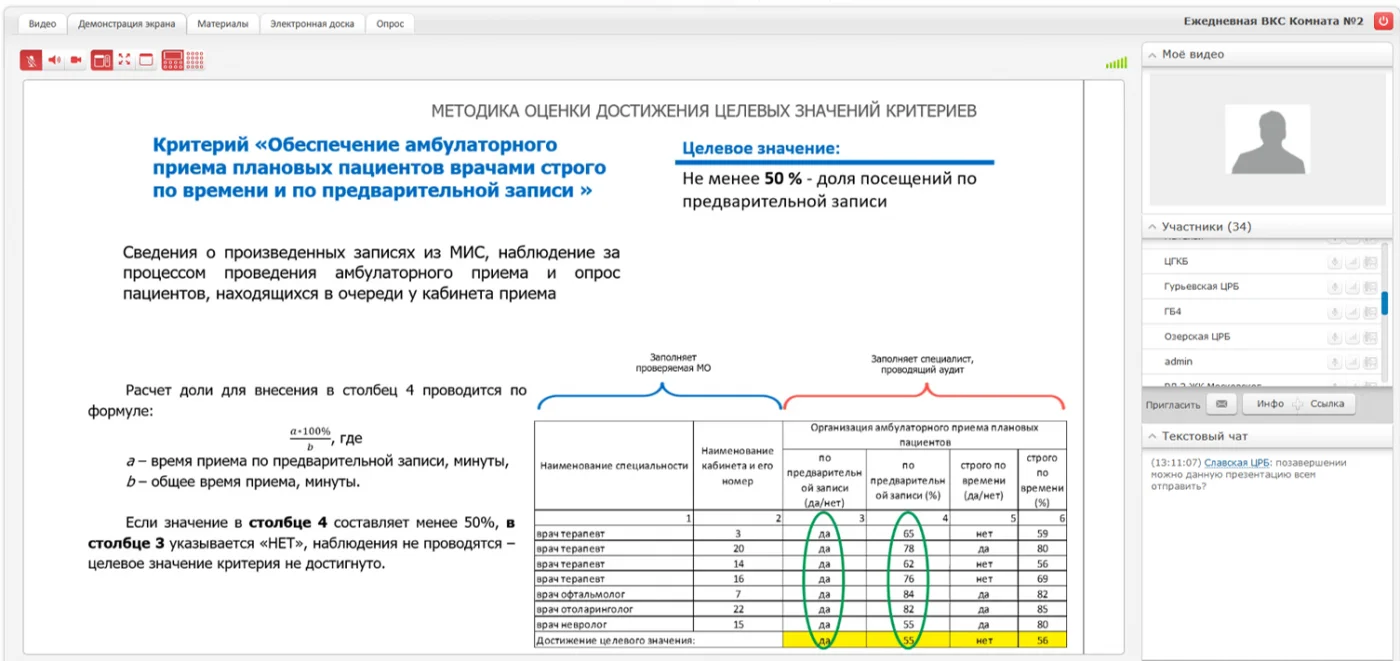Toggle the muted microphone button

[31, 60]
